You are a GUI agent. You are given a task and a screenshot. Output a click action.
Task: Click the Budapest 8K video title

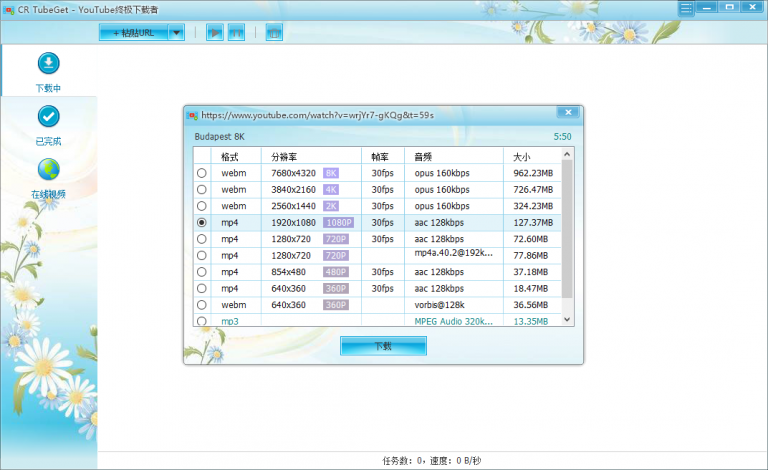pos(219,137)
